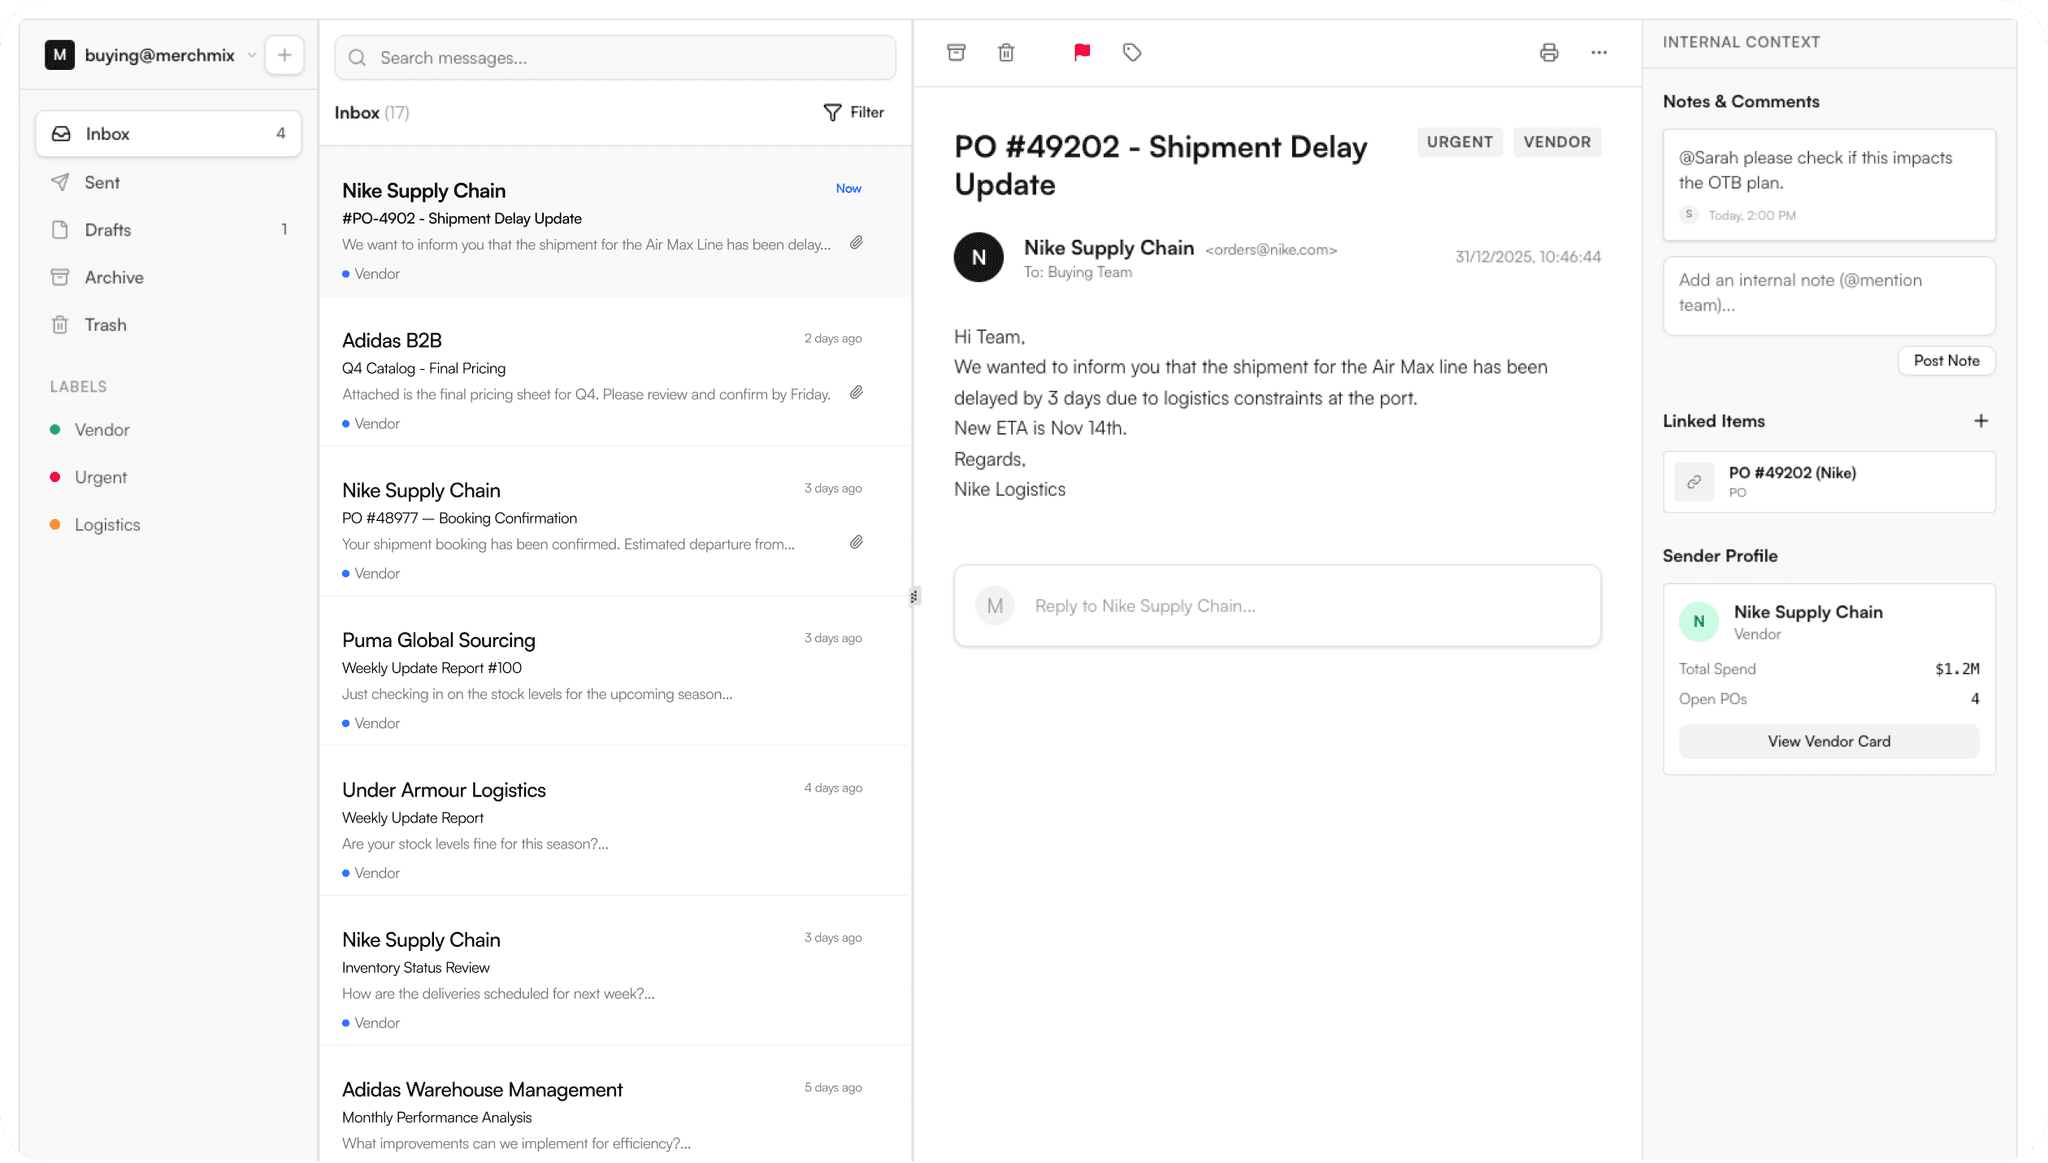Open attachment icon on Adidas B2B message
2048x1163 pixels.
[x=857, y=393]
